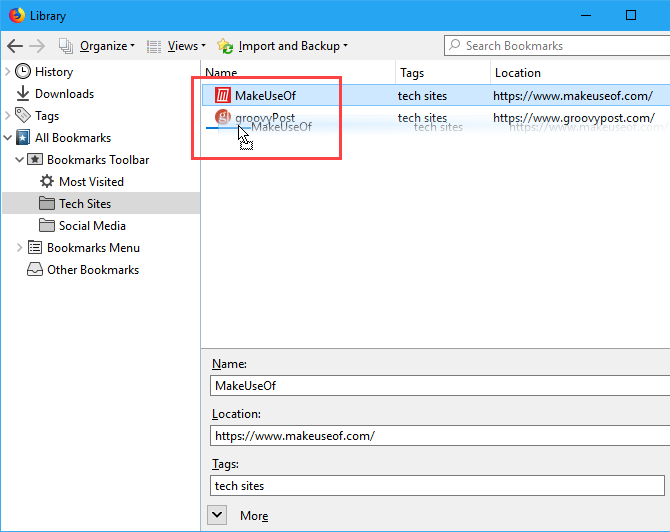Select Most Visited gear icon item

(x=47, y=182)
